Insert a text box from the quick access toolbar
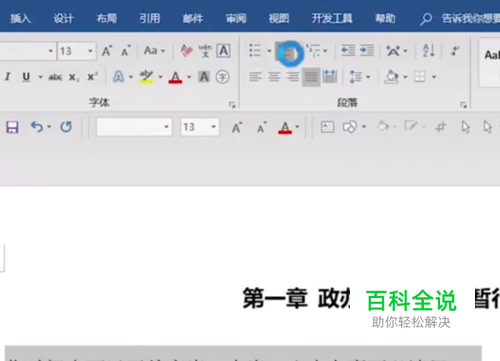The image size is (500, 361). click(327, 127)
